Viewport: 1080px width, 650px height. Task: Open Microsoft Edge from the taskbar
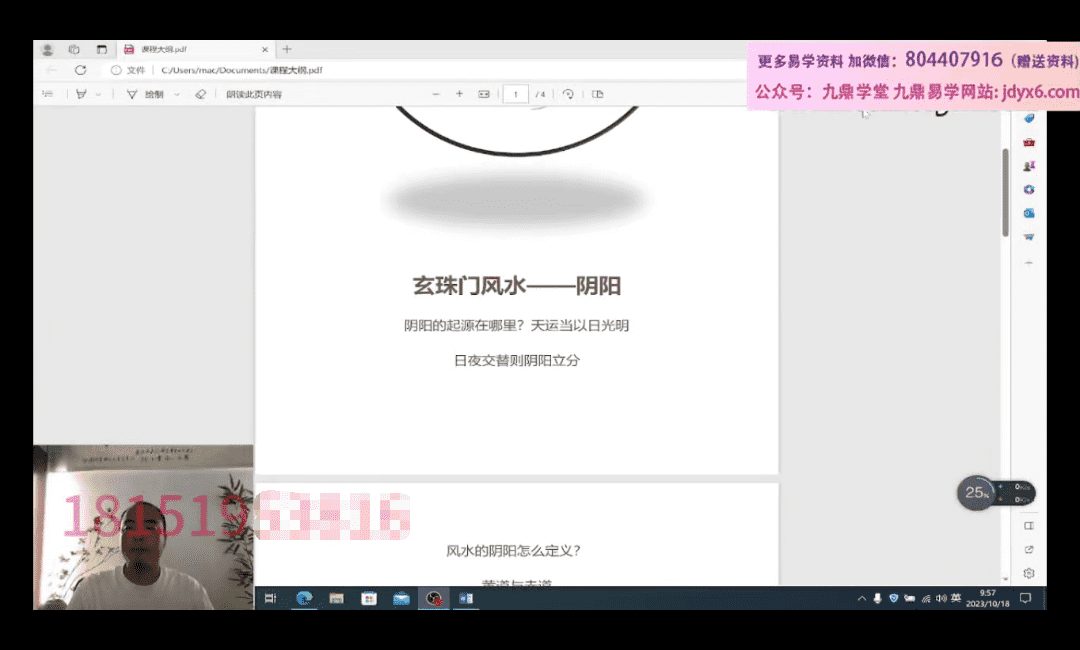(304, 598)
